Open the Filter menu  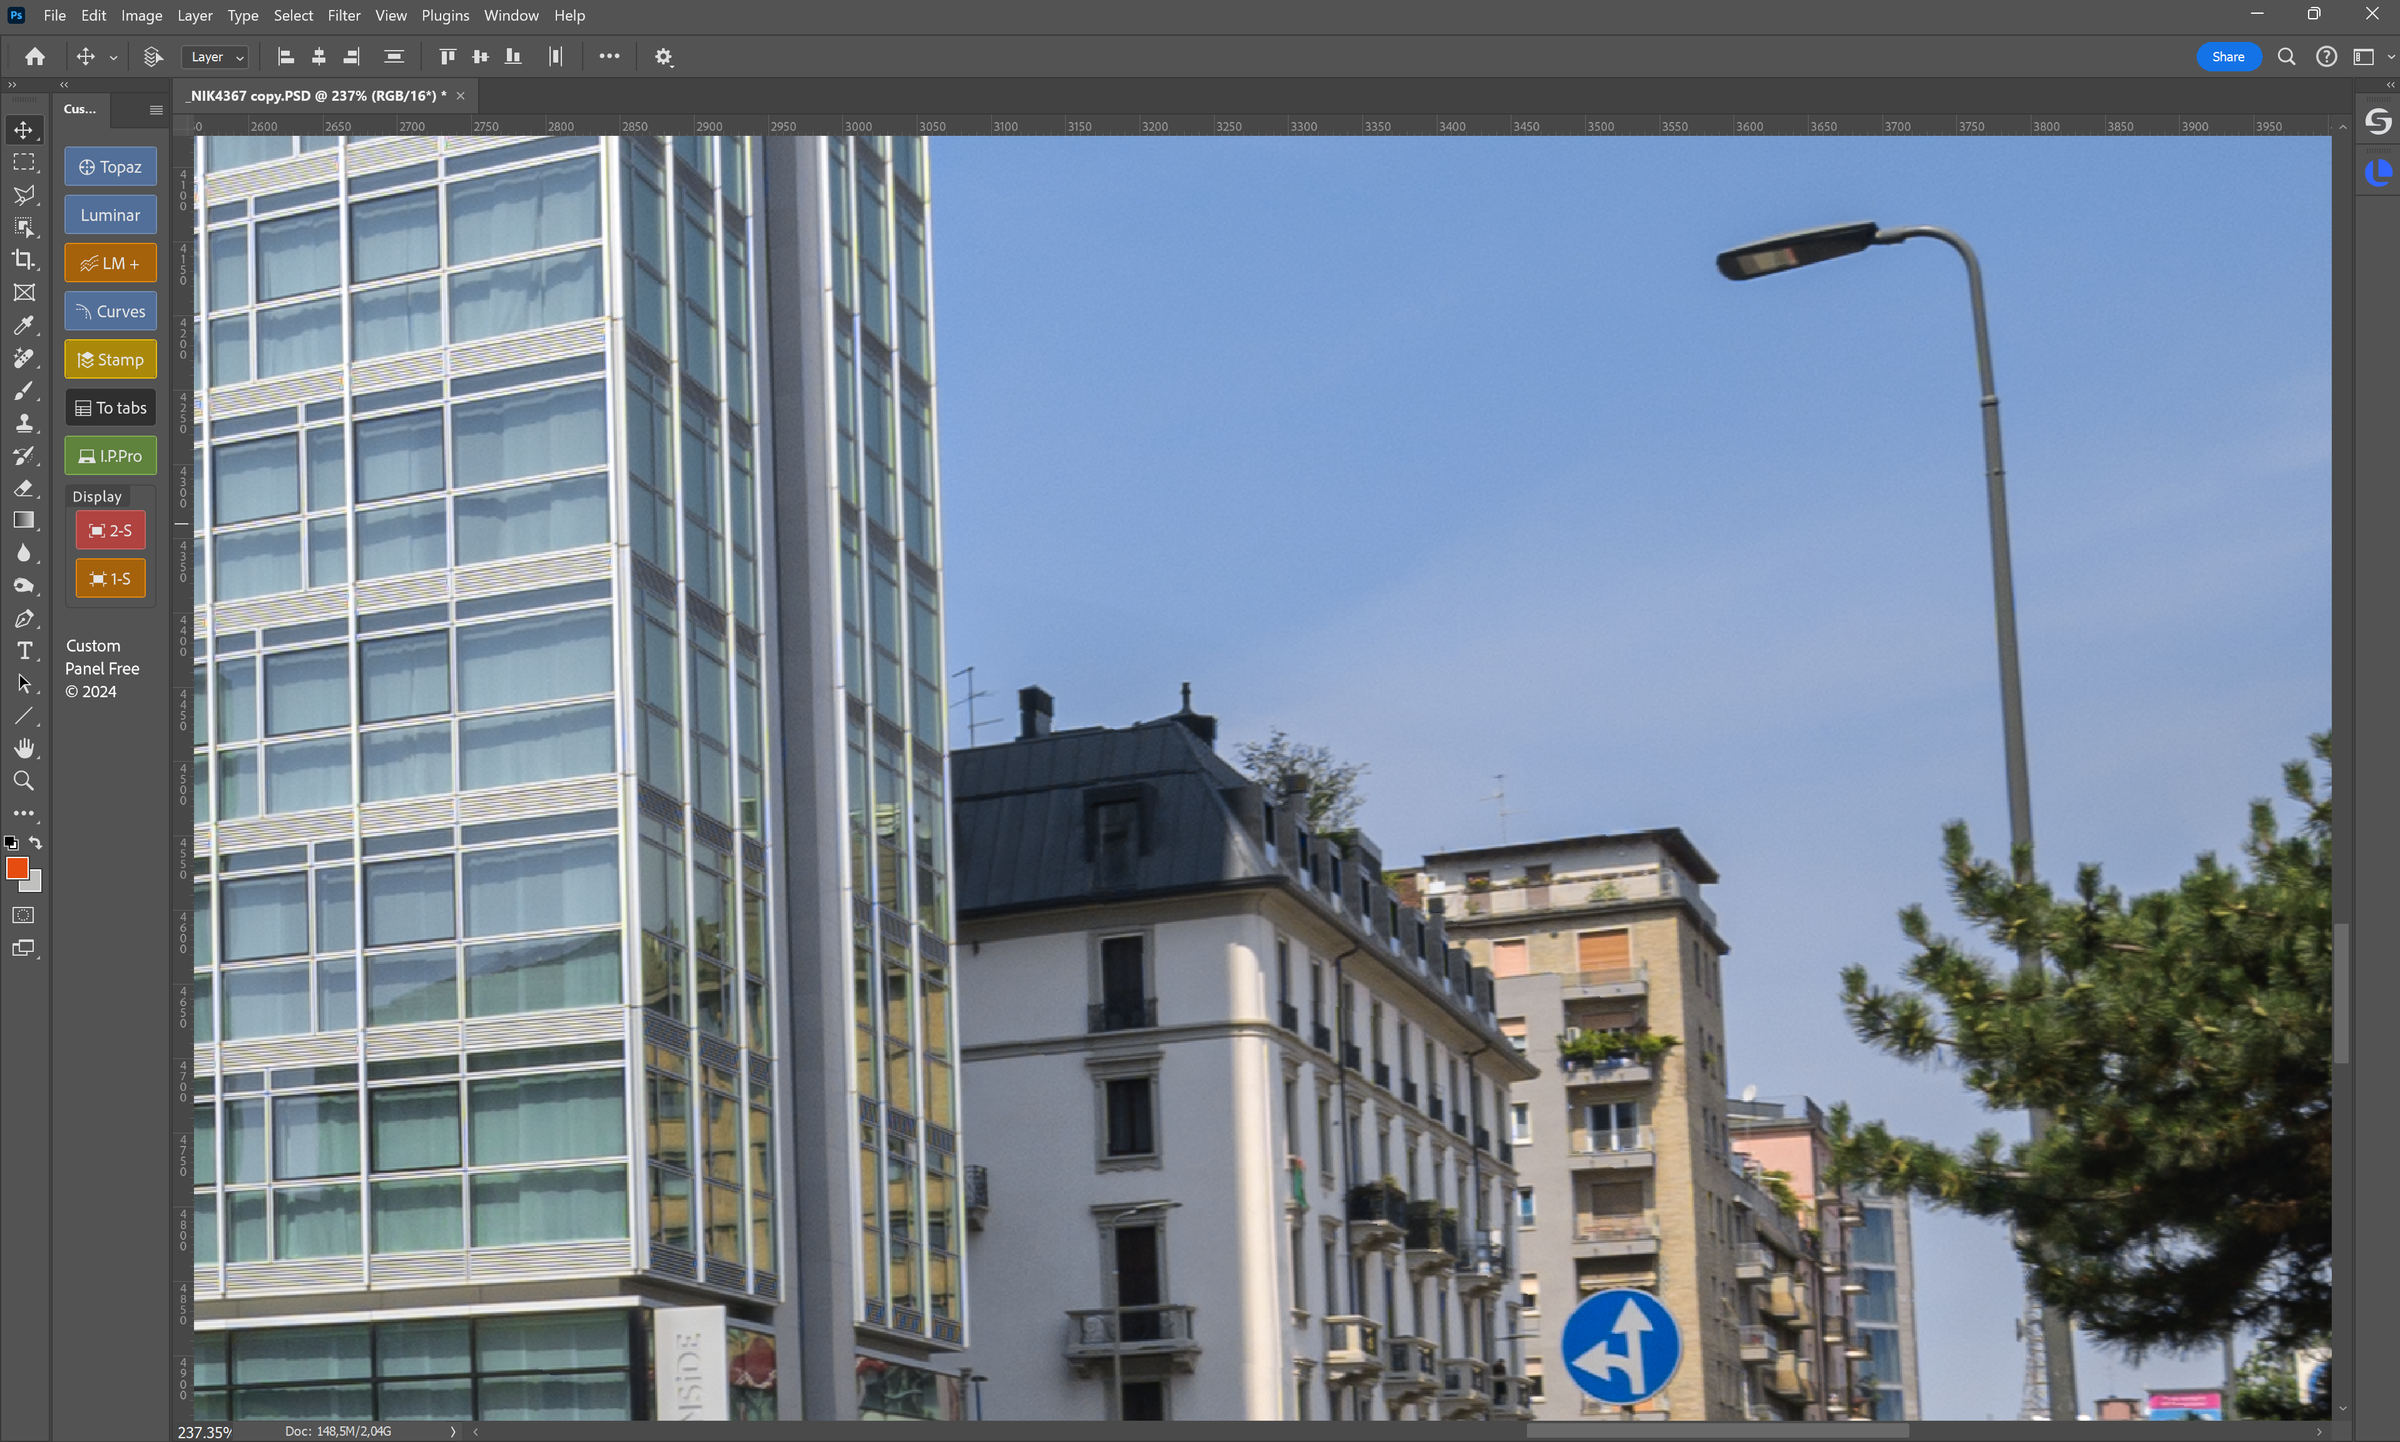(344, 15)
